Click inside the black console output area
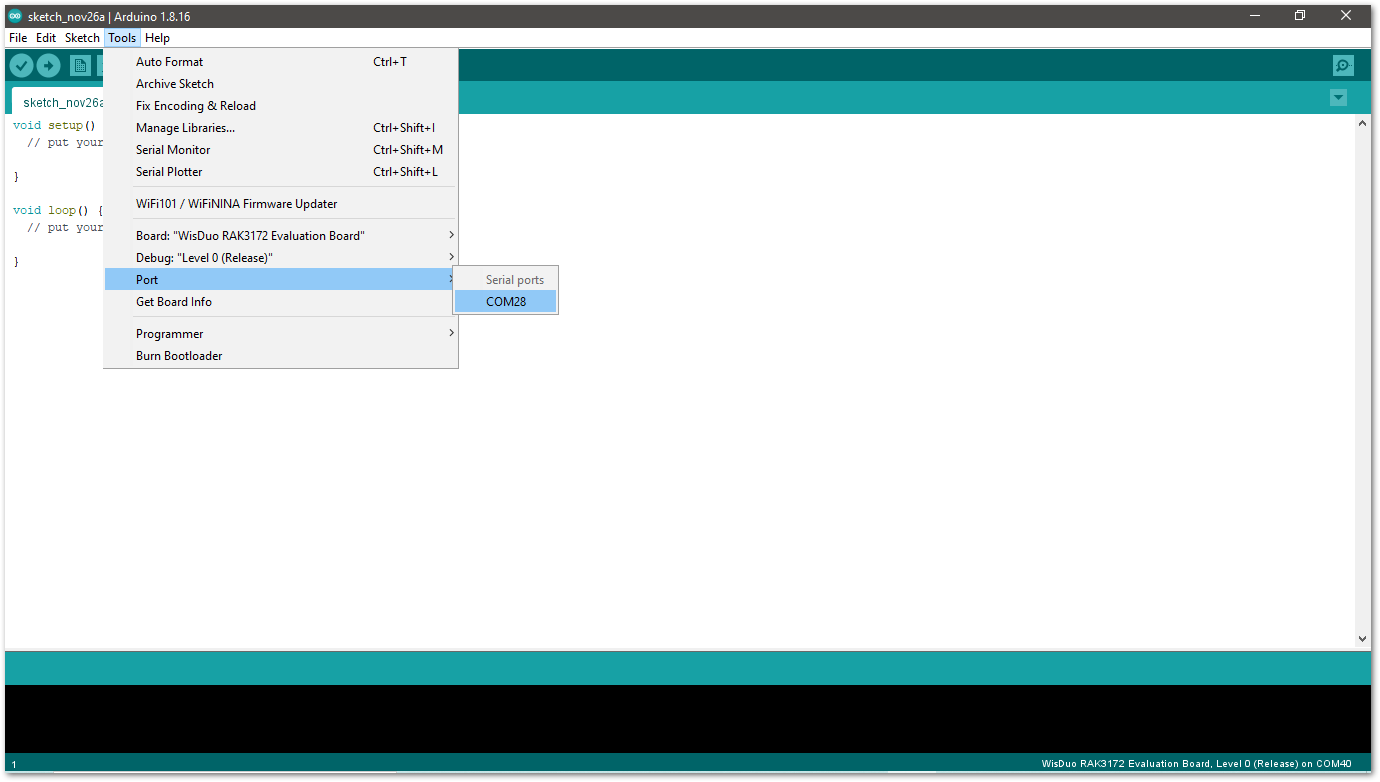The height and width of the screenshot is (782, 1380). tap(688, 718)
